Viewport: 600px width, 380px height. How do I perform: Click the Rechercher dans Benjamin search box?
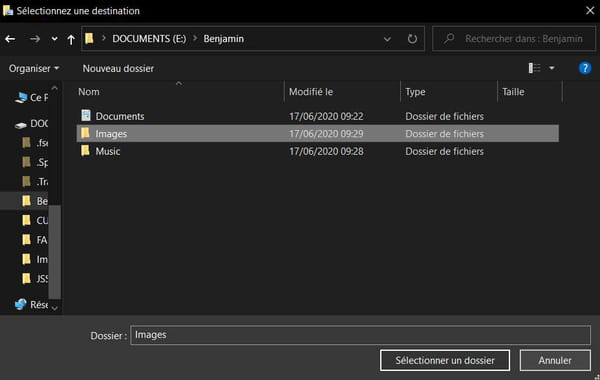coord(514,39)
